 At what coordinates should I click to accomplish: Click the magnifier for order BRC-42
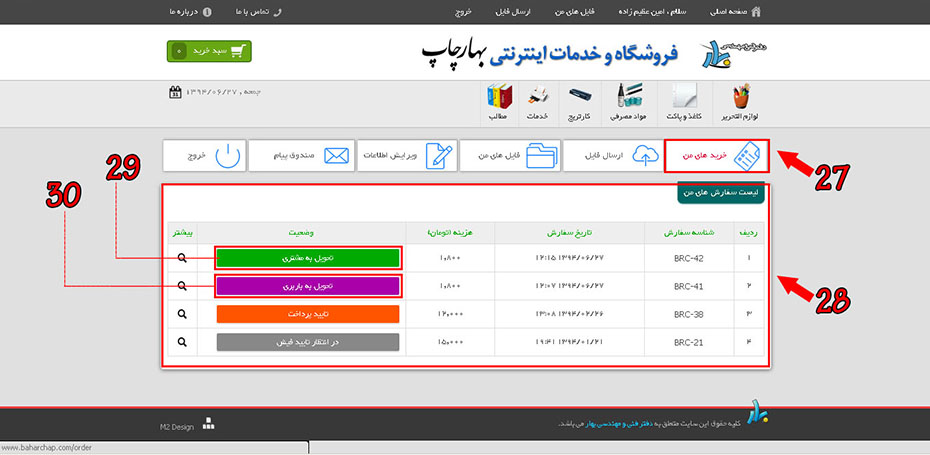[182, 258]
